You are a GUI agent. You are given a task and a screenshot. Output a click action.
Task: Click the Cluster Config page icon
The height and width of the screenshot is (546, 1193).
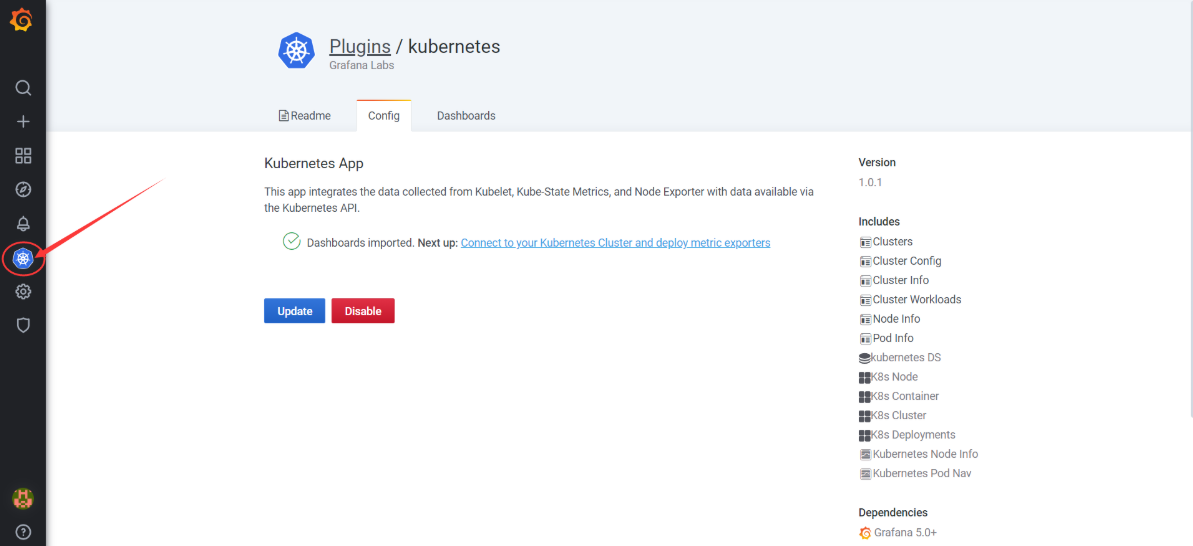coord(865,261)
